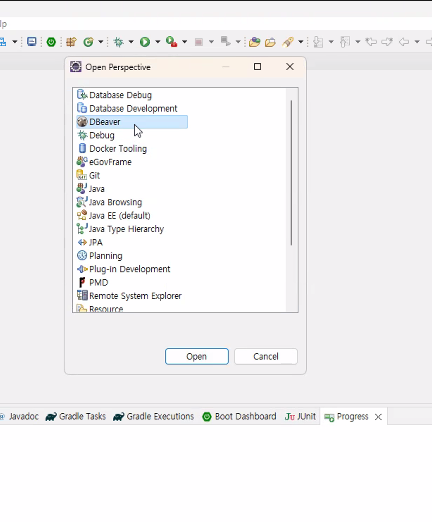Image resolution: width=432 pixels, height=523 pixels.
Task: Choose the eGovFrame perspective
Action: tap(104, 162)
